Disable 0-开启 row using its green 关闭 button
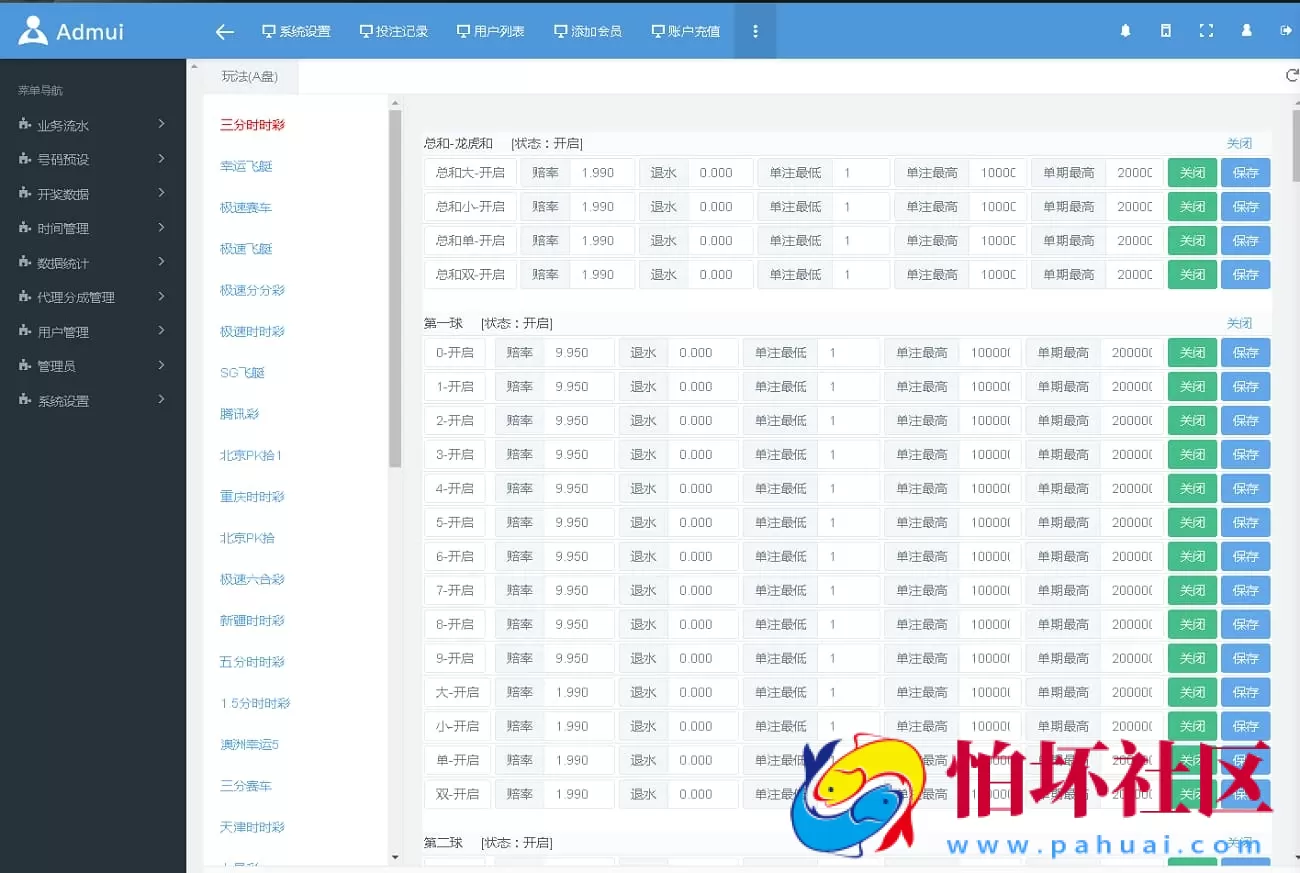 1192,352
